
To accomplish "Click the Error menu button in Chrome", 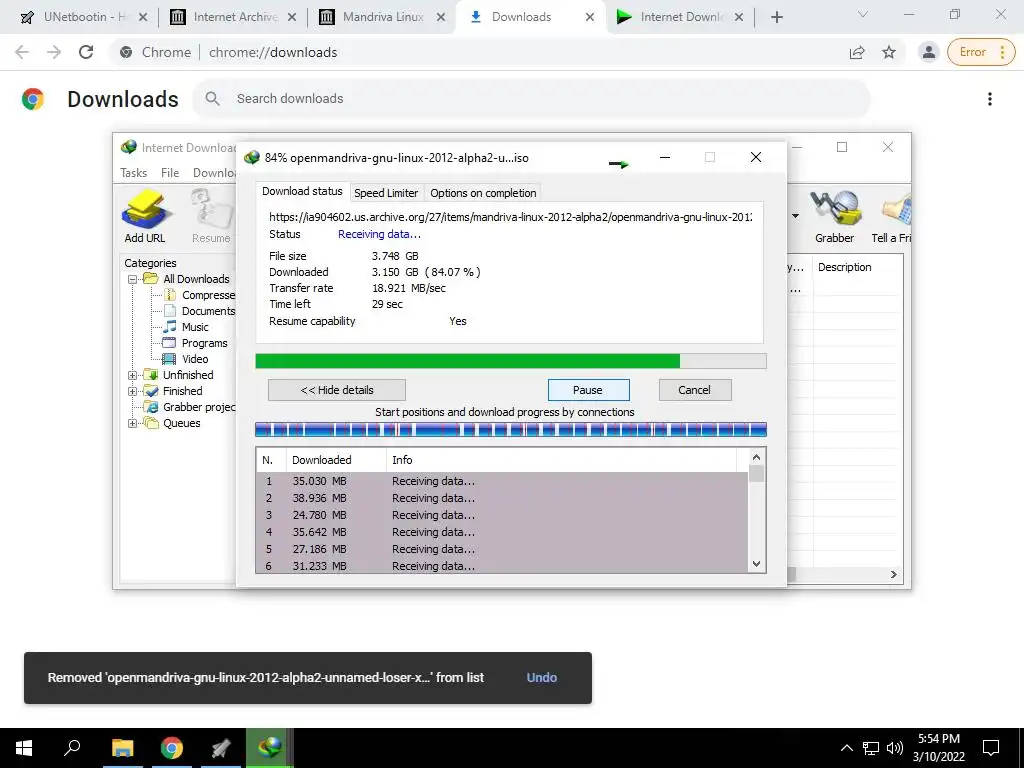I will tap(981, 52).
